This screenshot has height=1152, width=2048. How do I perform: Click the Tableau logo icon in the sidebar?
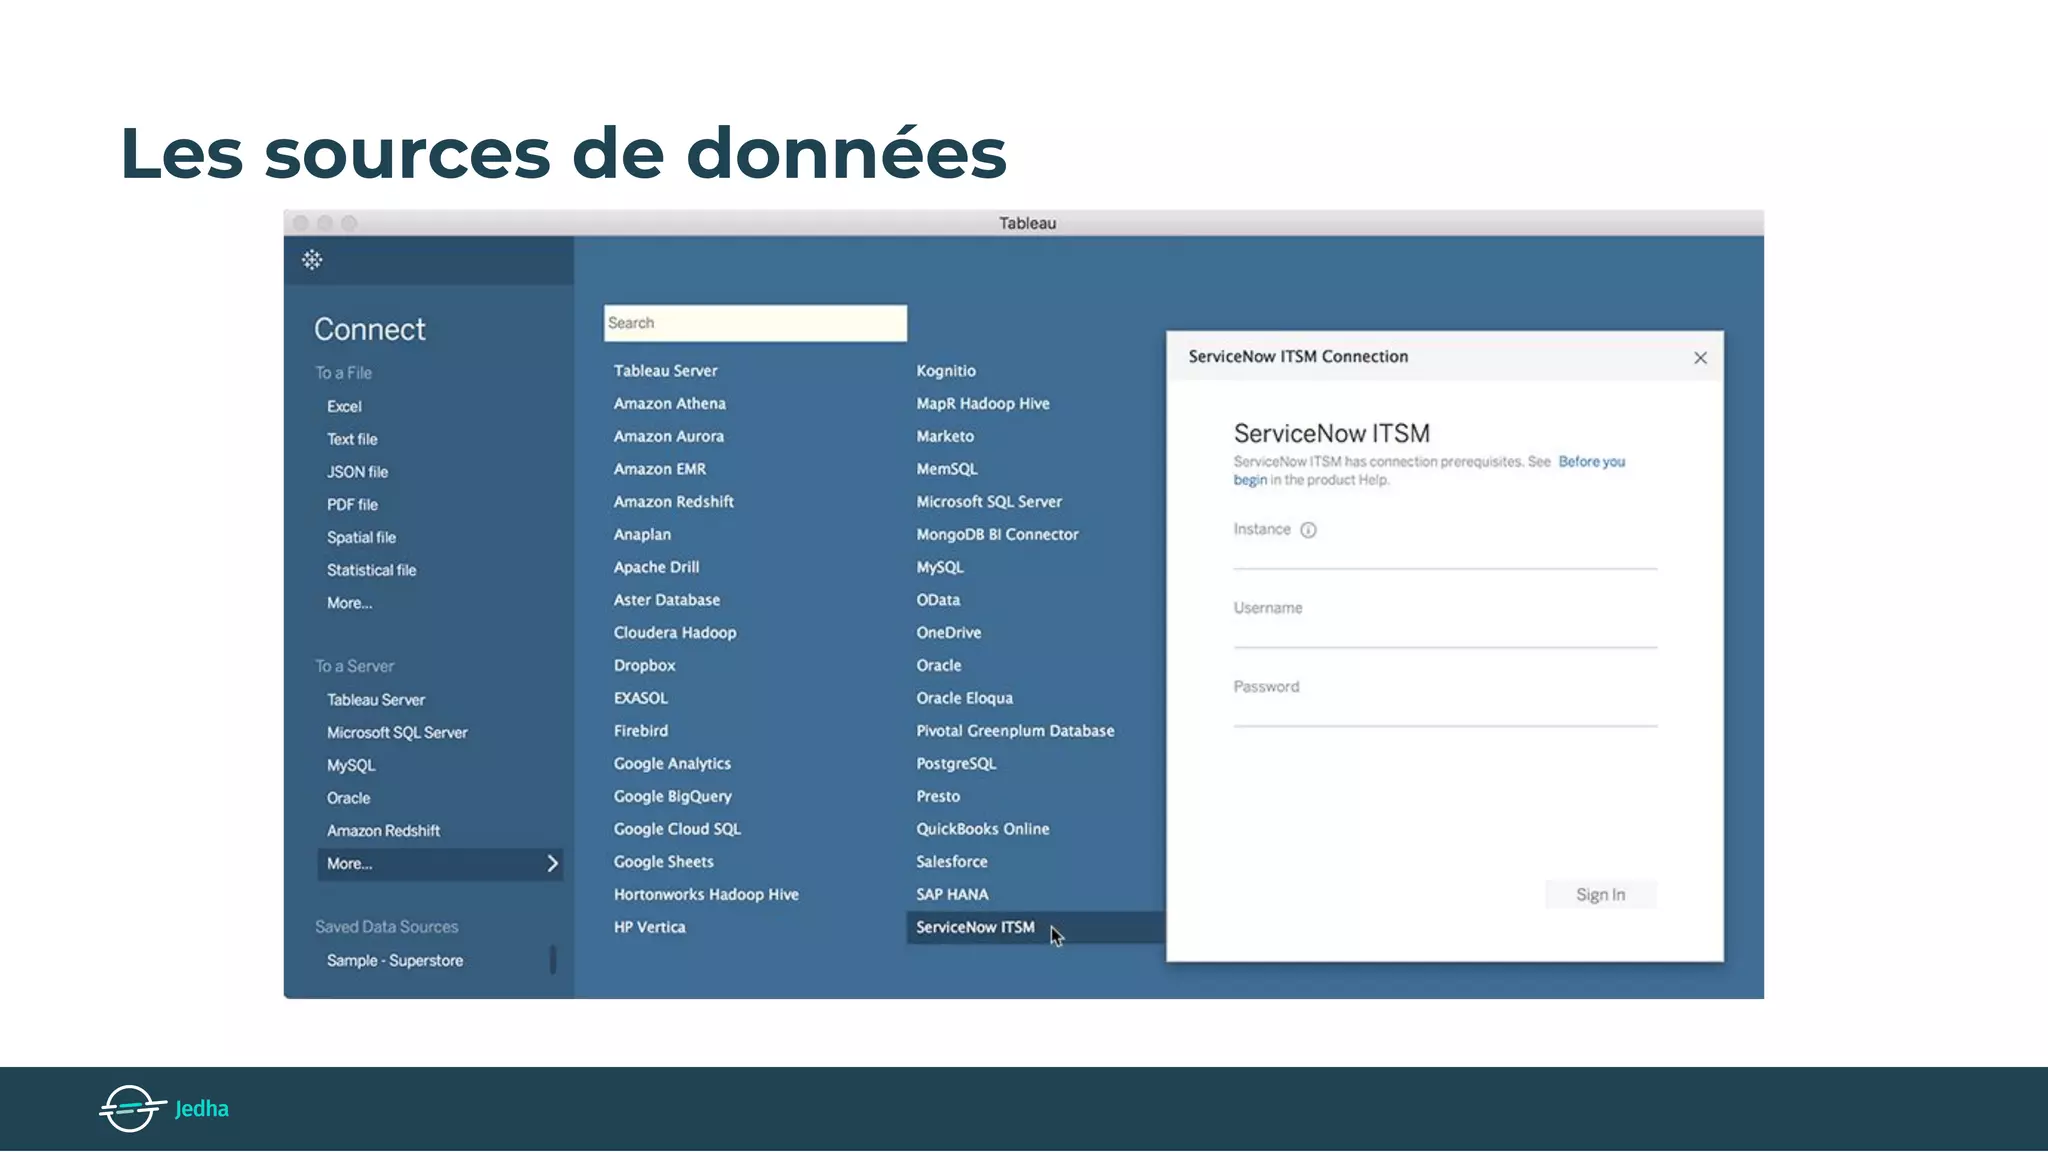tap(312, 260)
